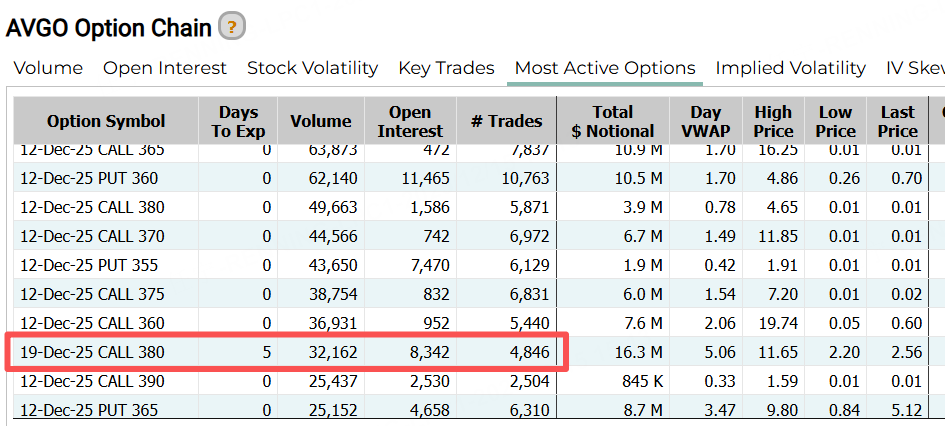Sort by Open Interest column header
The width and height of the screenshot is (945, 426).
tap(410, 121)
